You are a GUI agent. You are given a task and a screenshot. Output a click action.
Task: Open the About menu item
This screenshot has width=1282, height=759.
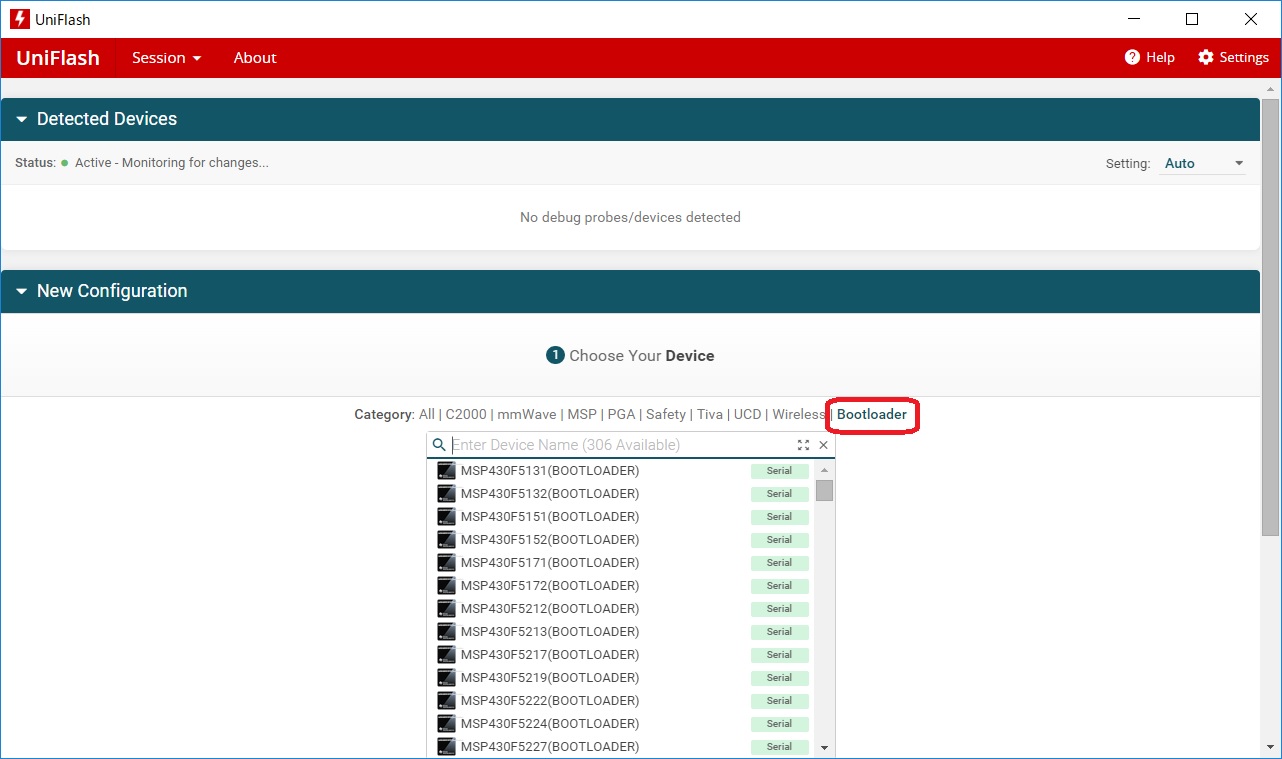tap(255, 58)
